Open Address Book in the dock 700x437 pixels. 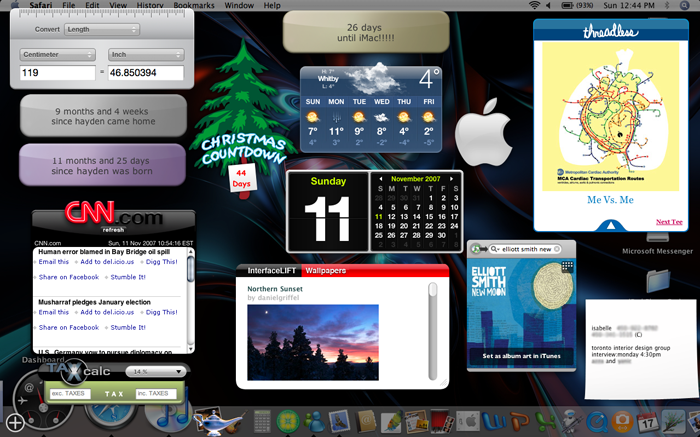tap(367, 421)
